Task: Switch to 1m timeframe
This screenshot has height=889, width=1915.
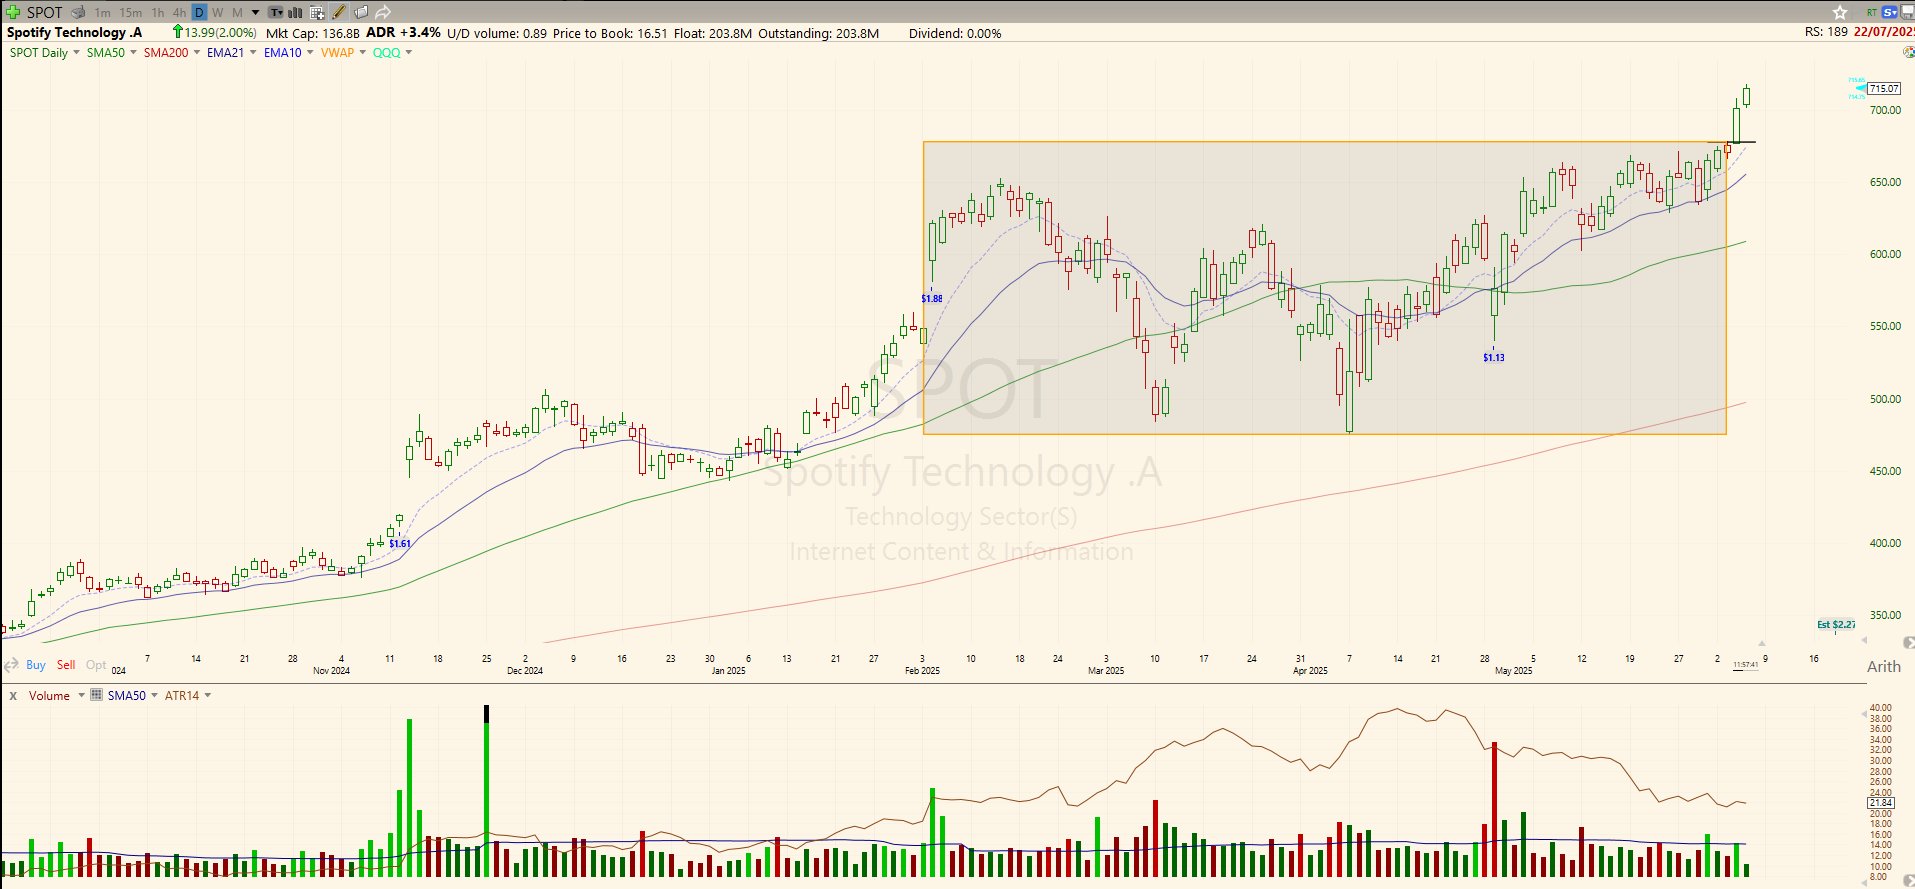Action: point(103,13)
